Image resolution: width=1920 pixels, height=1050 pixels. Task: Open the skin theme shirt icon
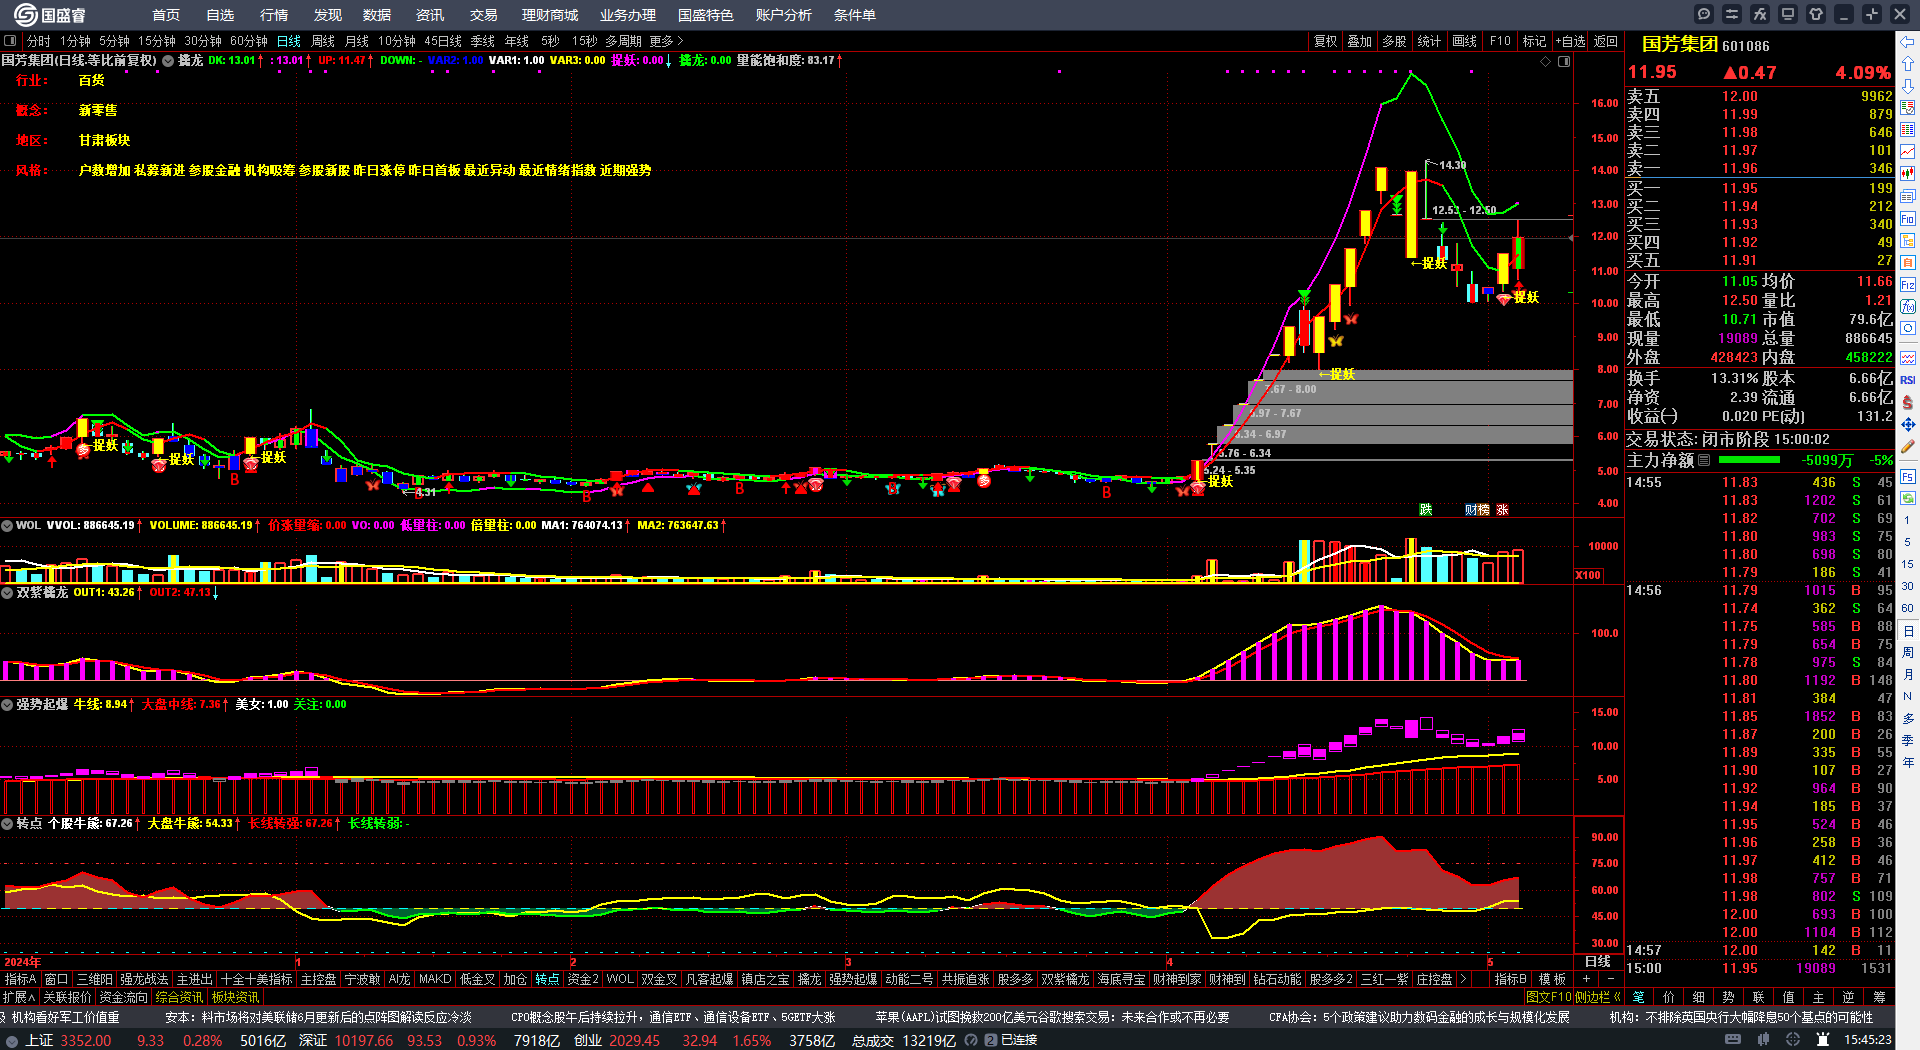coord(1816,14)
